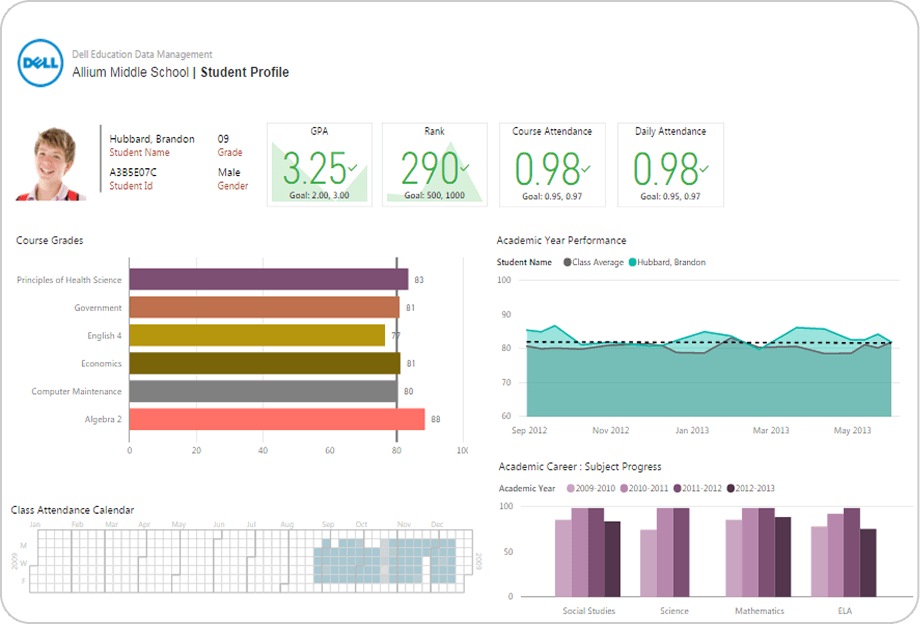Open Brandon Hubbard's student photo
The width and height of the screenshot is (920, 624).
click(x=52, y=164)
